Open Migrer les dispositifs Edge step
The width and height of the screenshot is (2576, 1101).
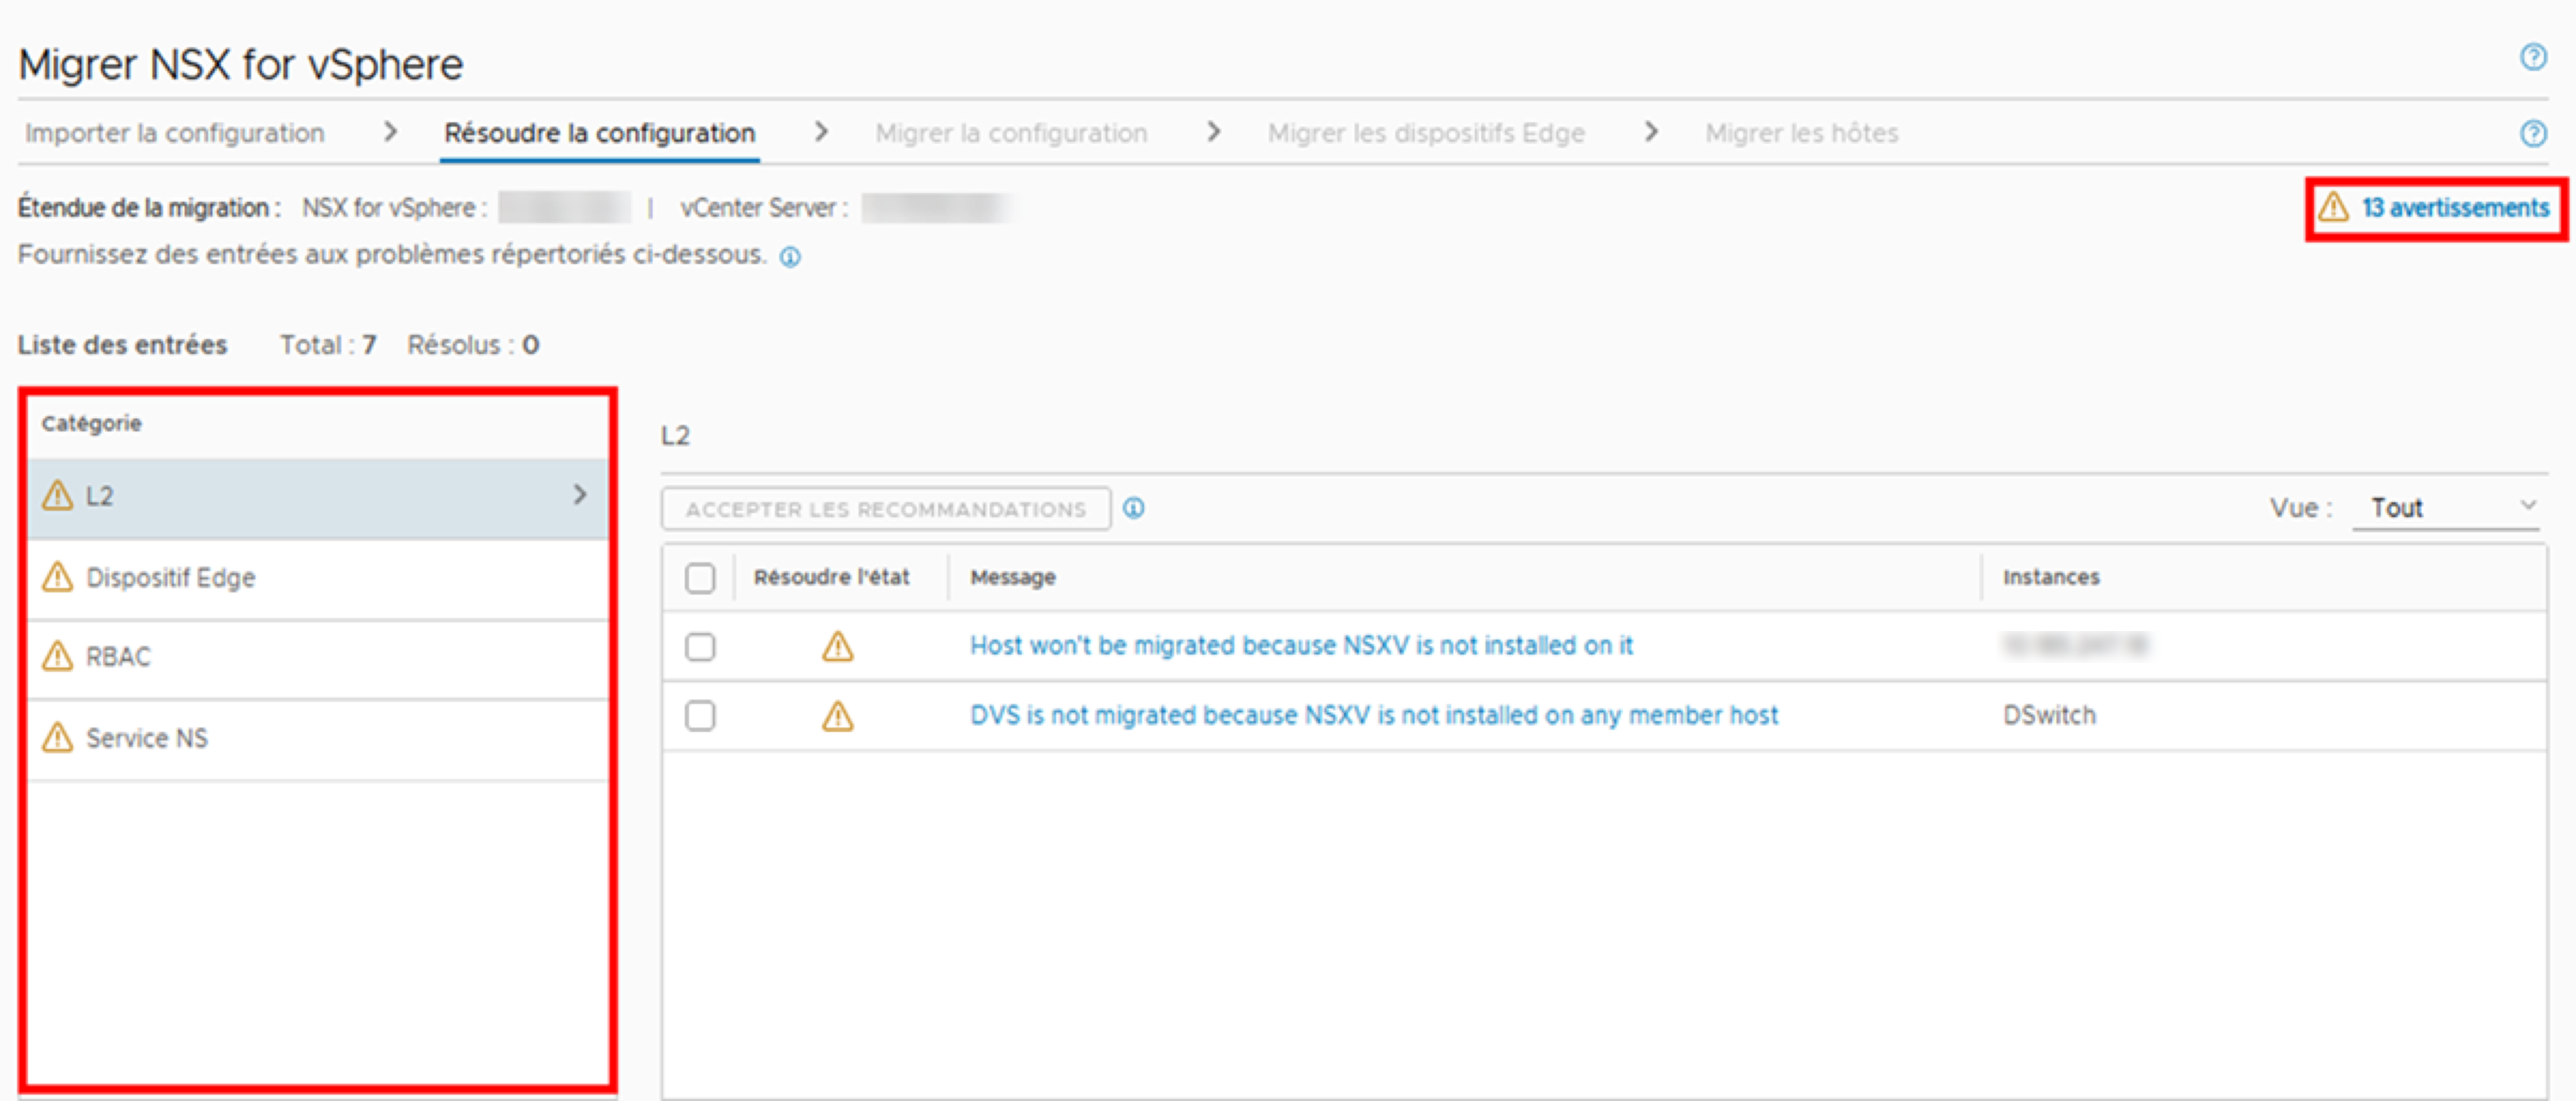(x=1426, y=133)
